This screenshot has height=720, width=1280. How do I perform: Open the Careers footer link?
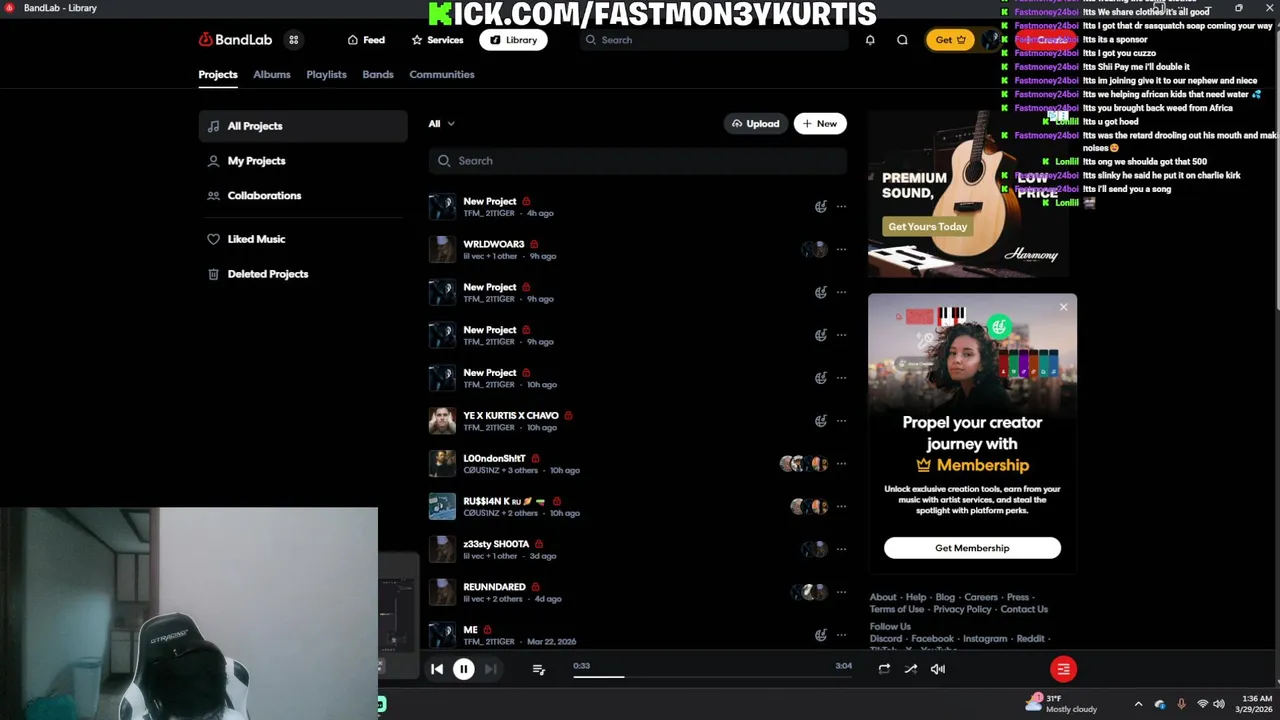pyautogui.click(x=981, y=597)
